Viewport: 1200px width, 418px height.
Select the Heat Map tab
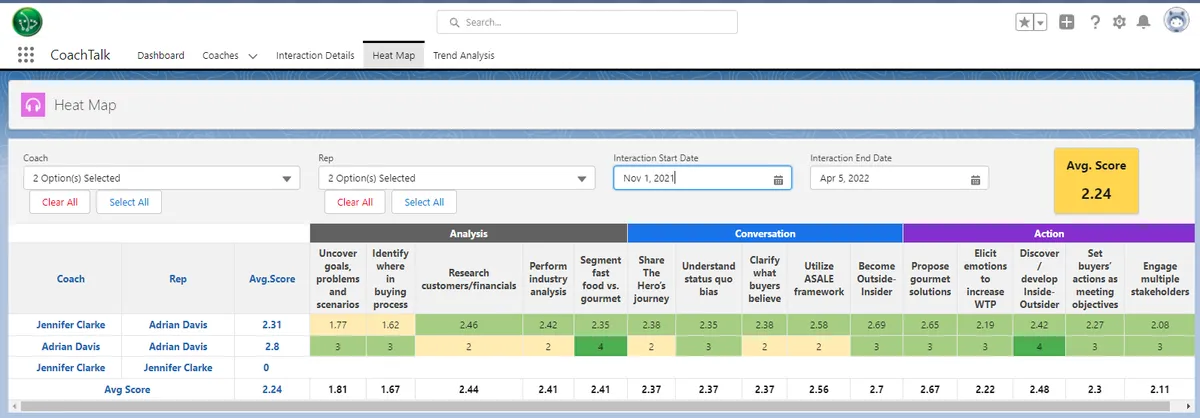coord(393,55)
